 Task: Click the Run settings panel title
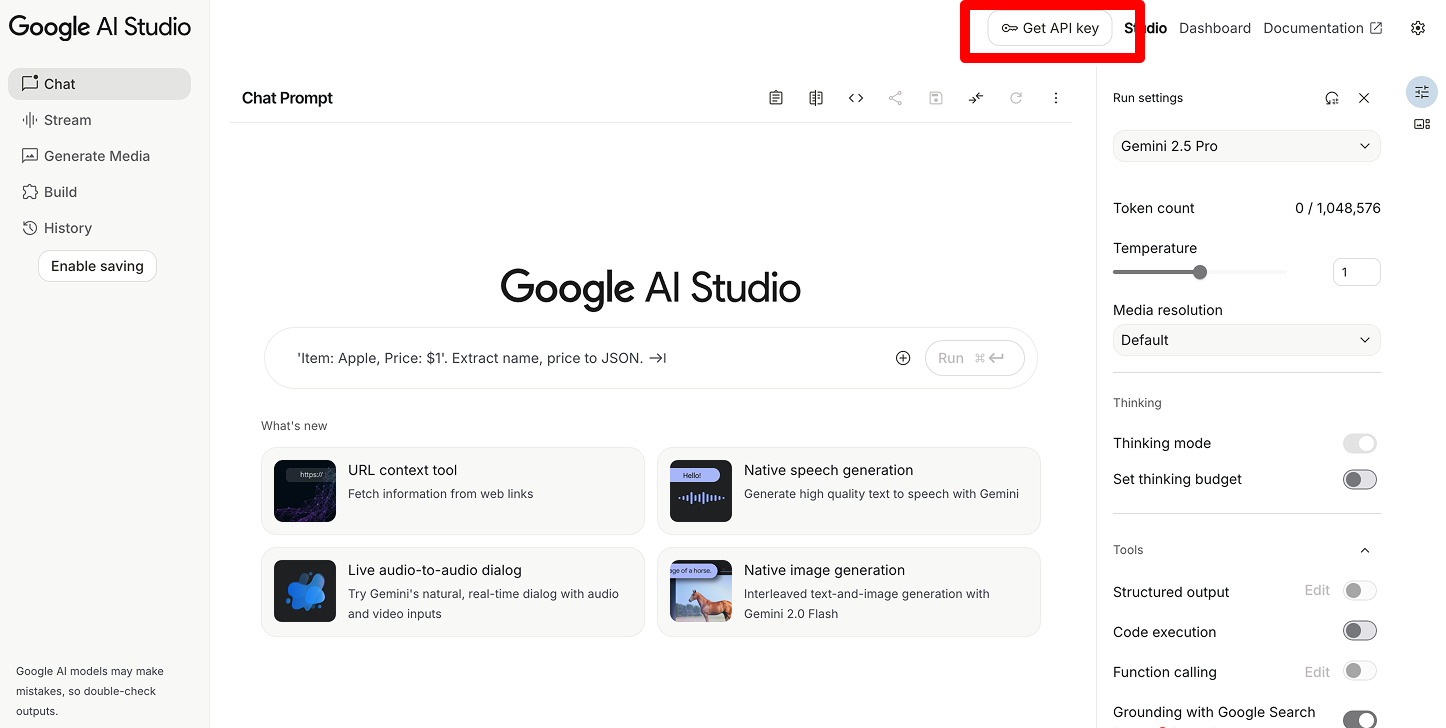[1148, 98]
